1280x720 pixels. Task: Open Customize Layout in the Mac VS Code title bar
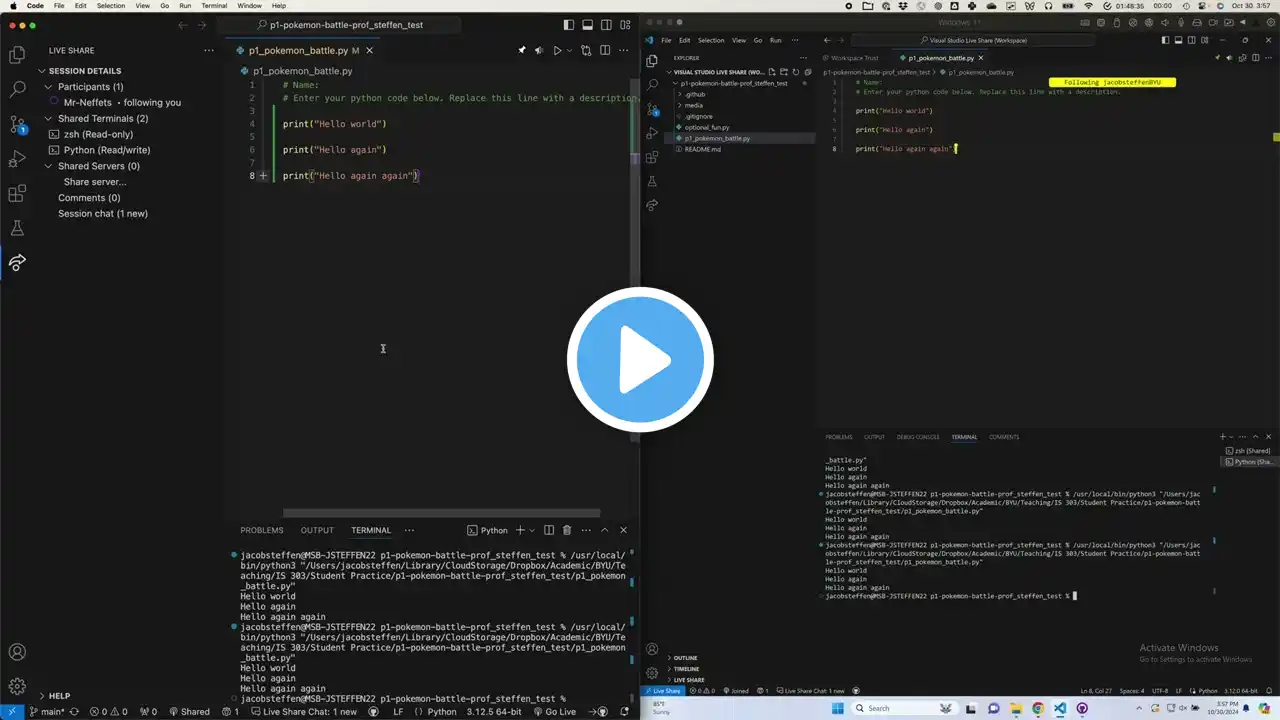coord(625,25)
